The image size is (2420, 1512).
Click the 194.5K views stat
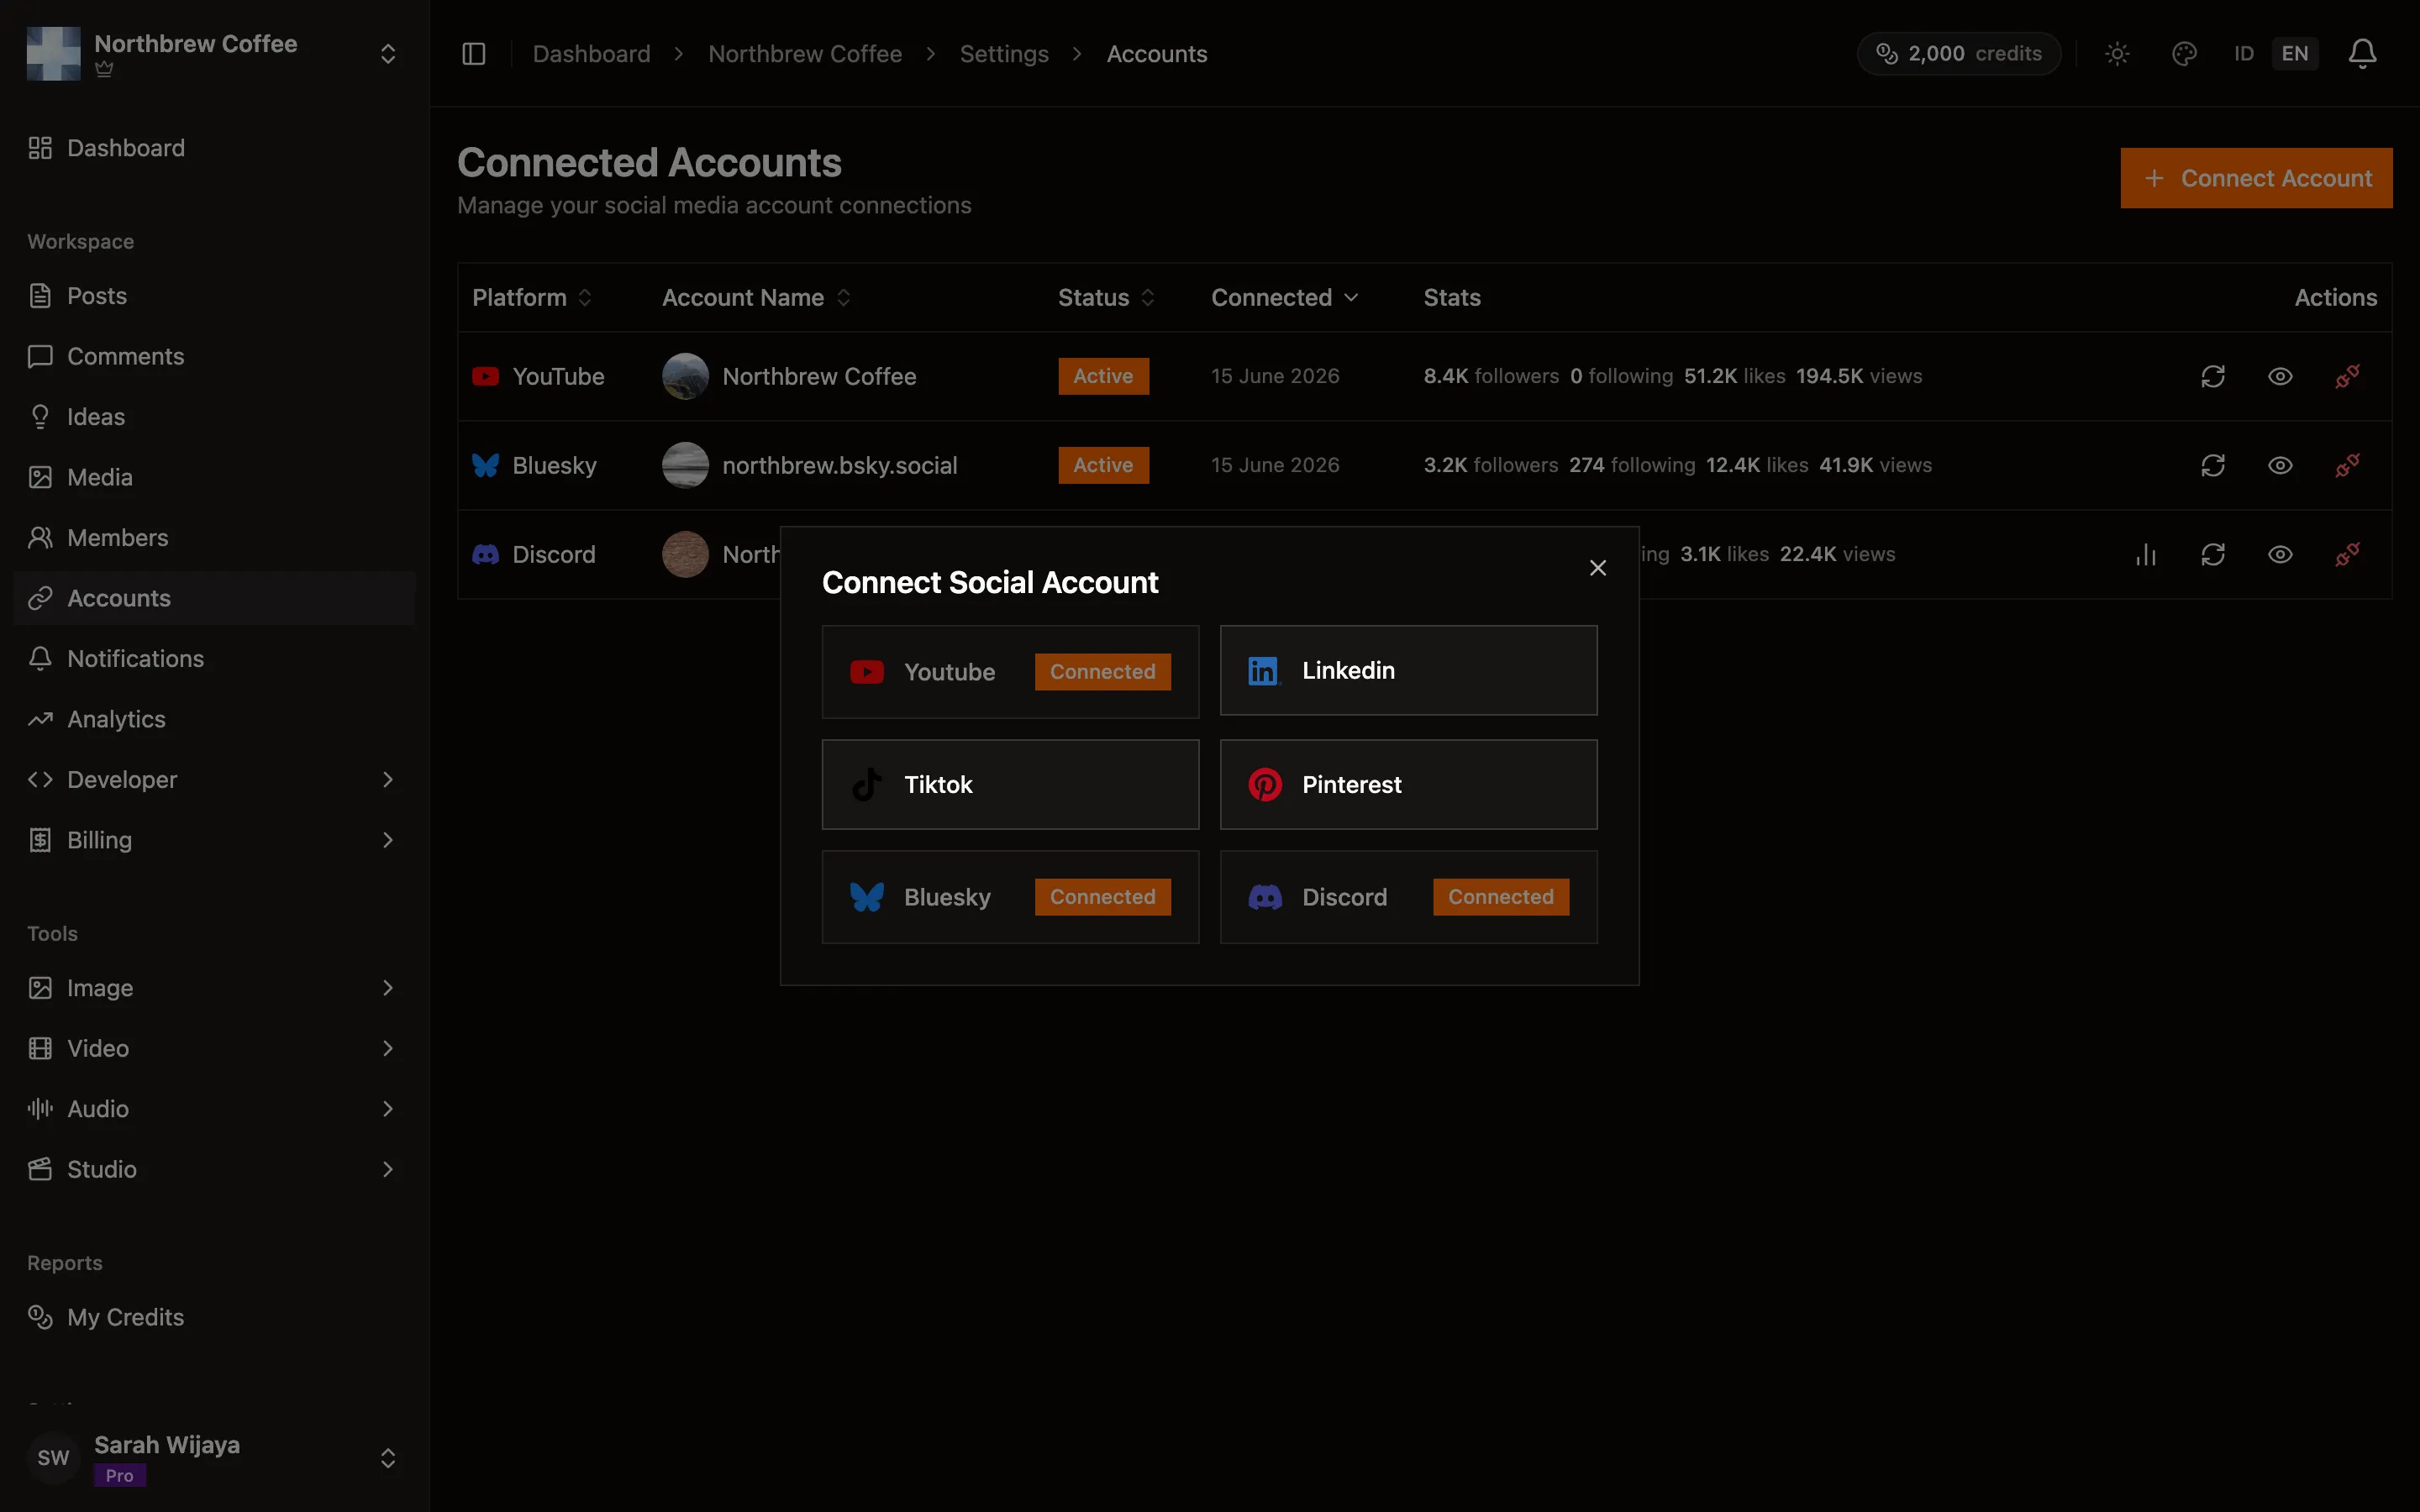(x=1859, y=376)
